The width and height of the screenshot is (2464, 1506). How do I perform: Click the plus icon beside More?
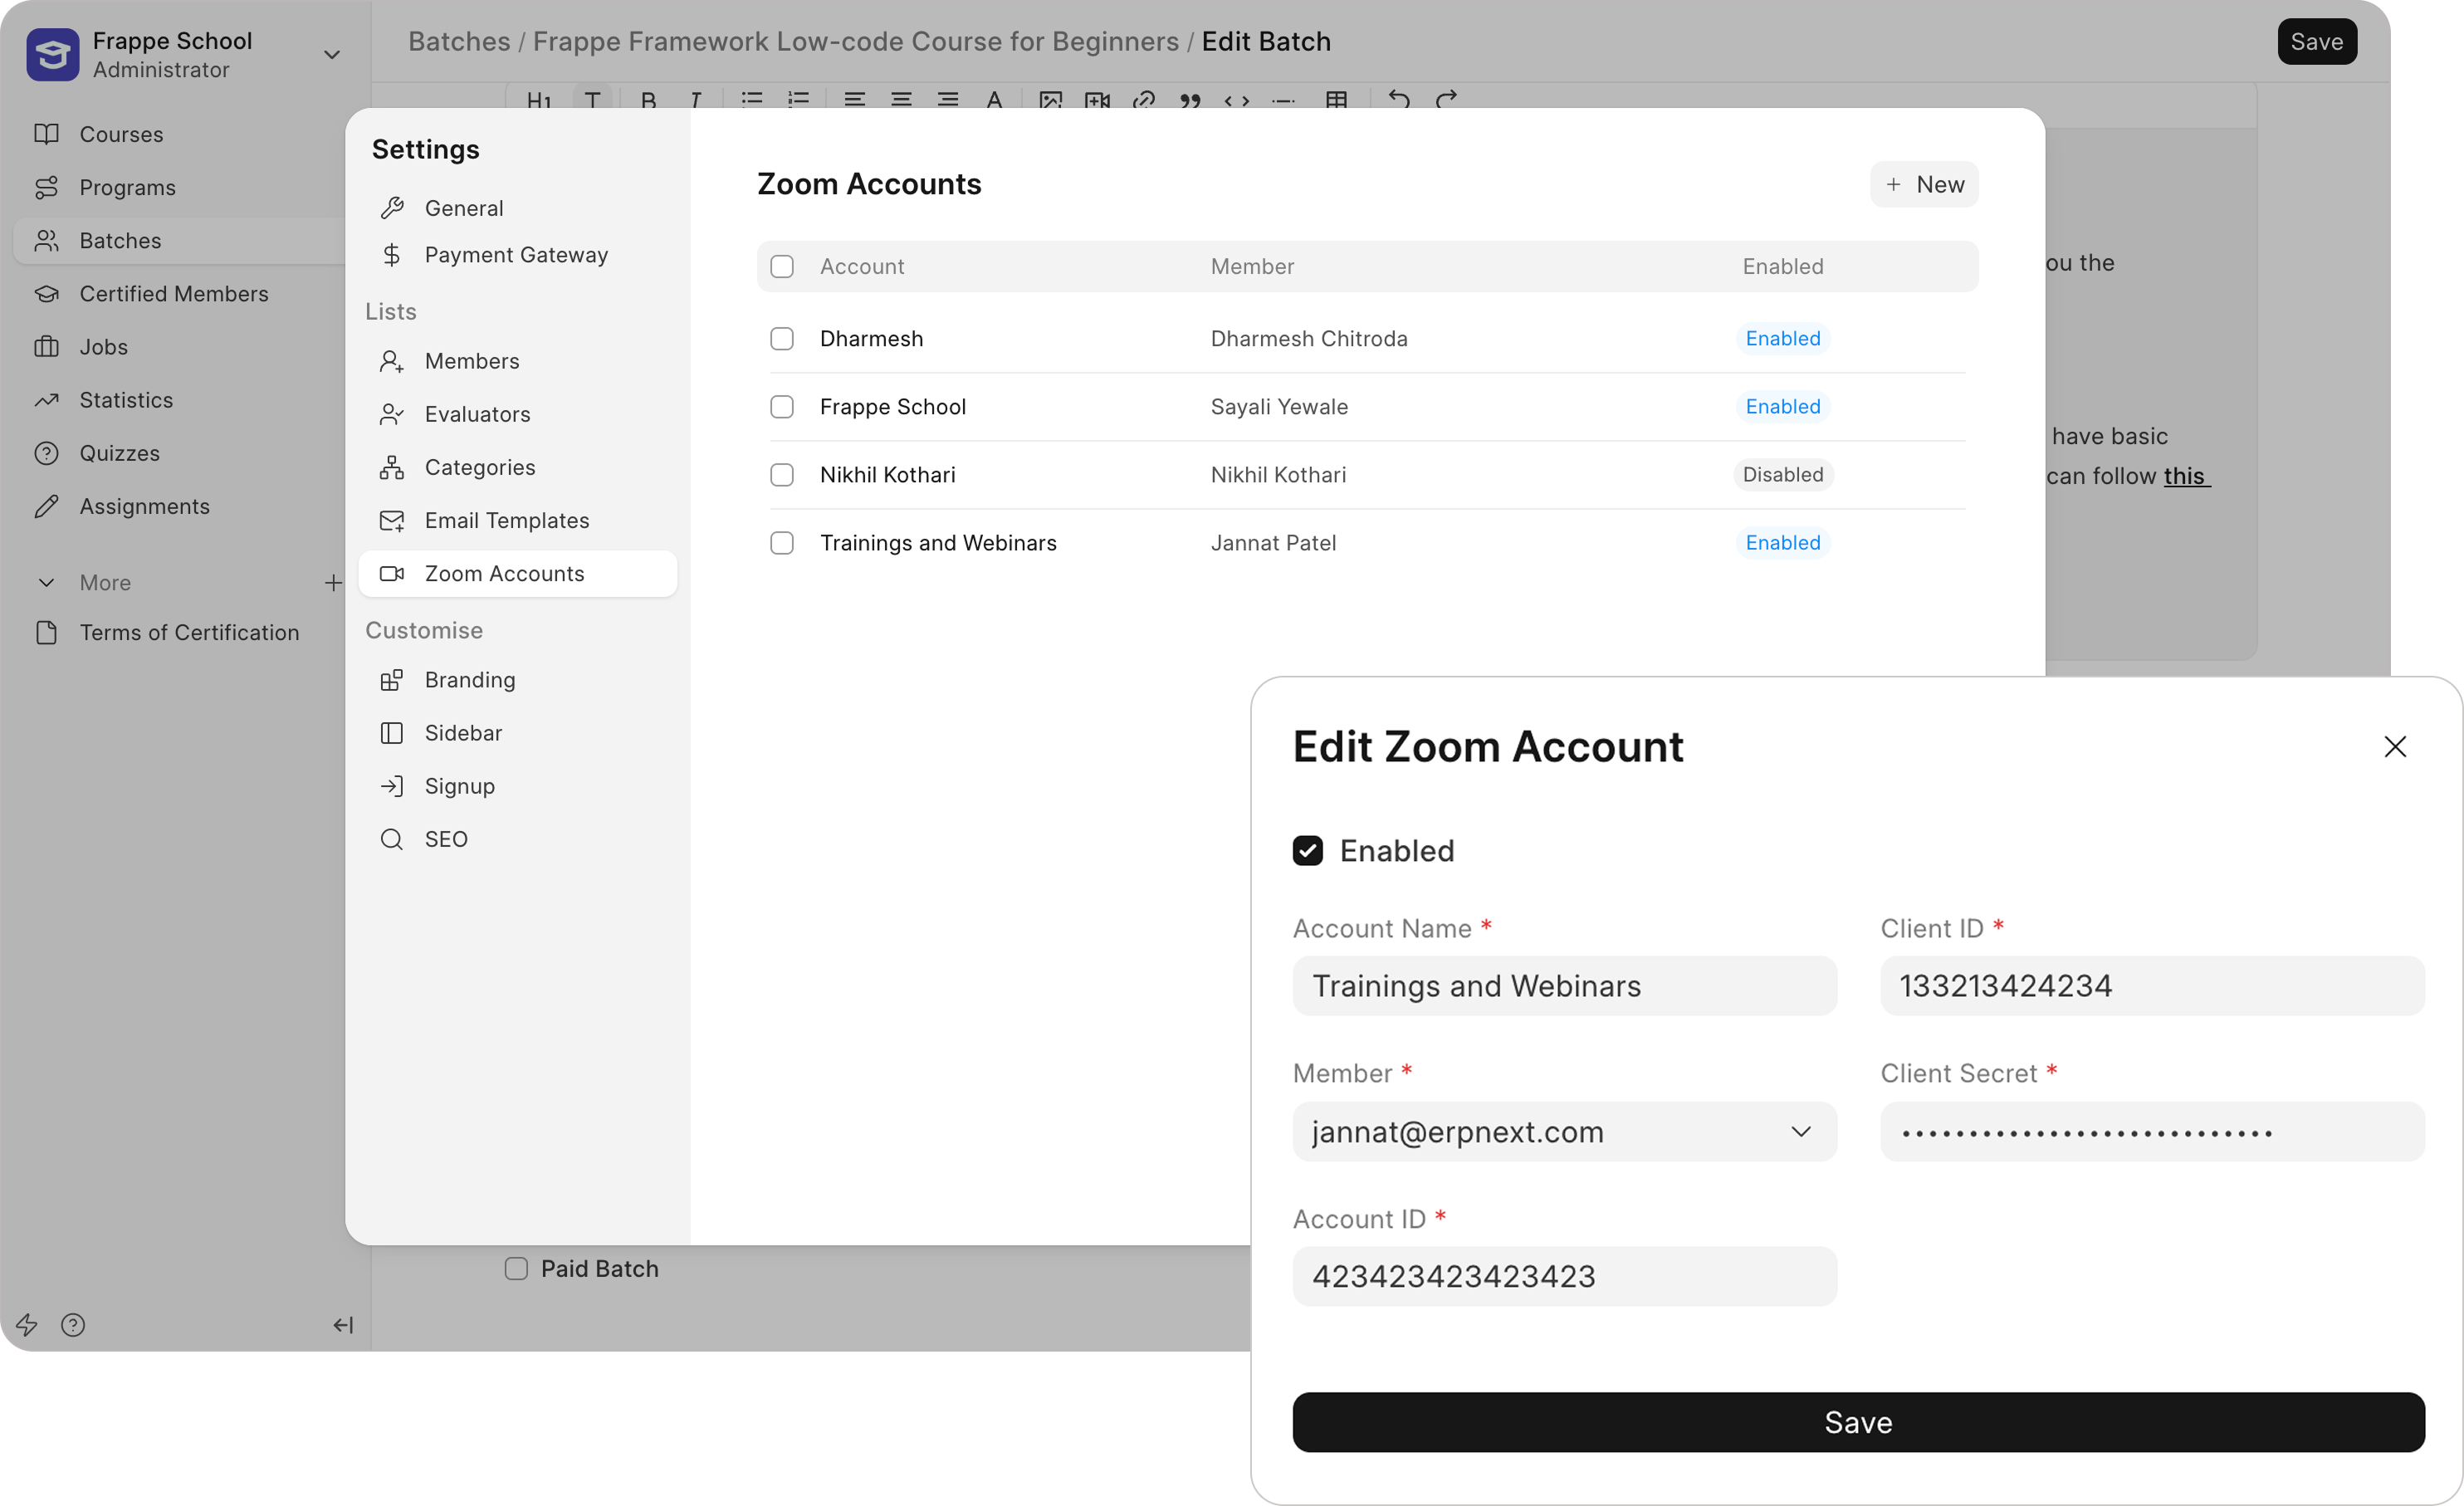click(333, 582)
